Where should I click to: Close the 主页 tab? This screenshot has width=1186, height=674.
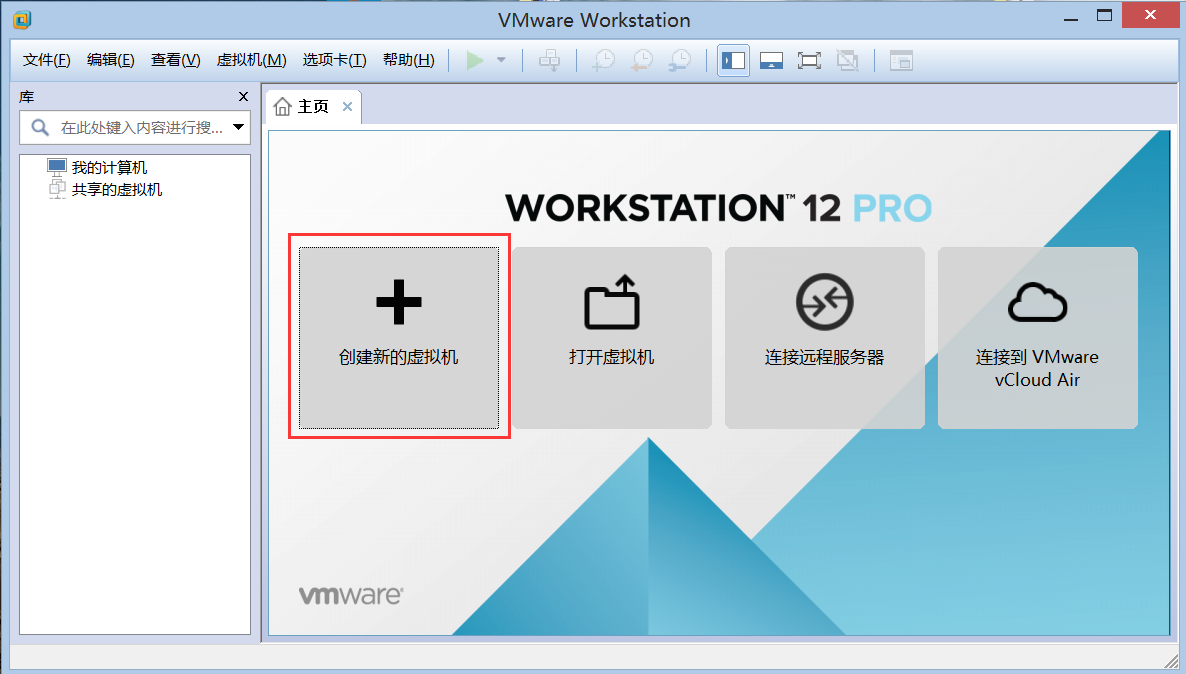click(347, 107)
